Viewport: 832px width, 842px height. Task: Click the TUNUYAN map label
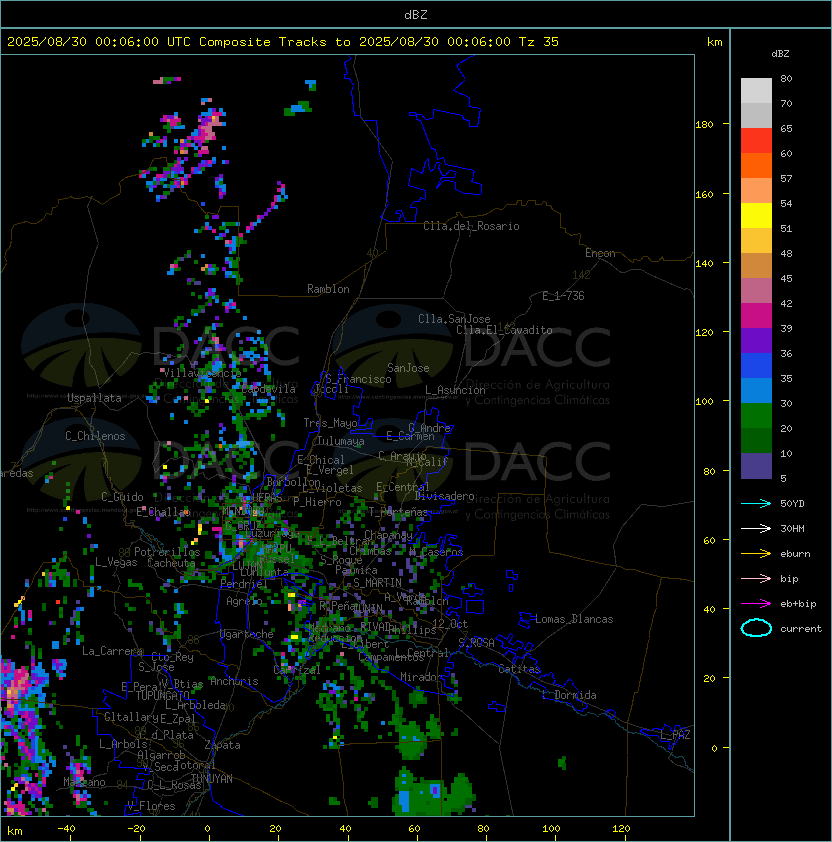coord(212,779)
